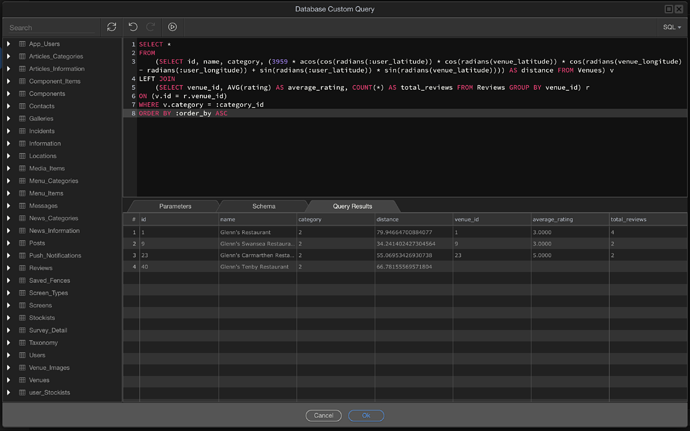Select the Glenn's Tenby Restaurant row
690x431 pixels.
coord(405,267)
